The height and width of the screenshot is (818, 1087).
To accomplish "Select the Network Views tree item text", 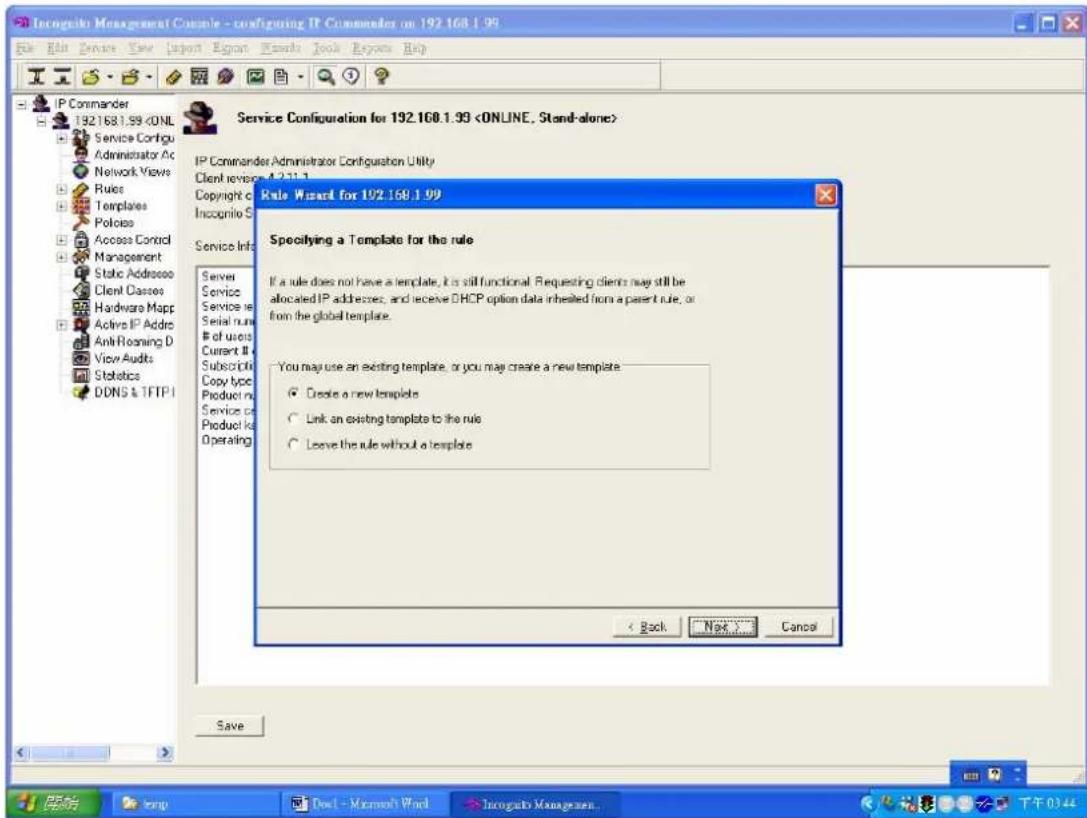I will tap(132, 171).
